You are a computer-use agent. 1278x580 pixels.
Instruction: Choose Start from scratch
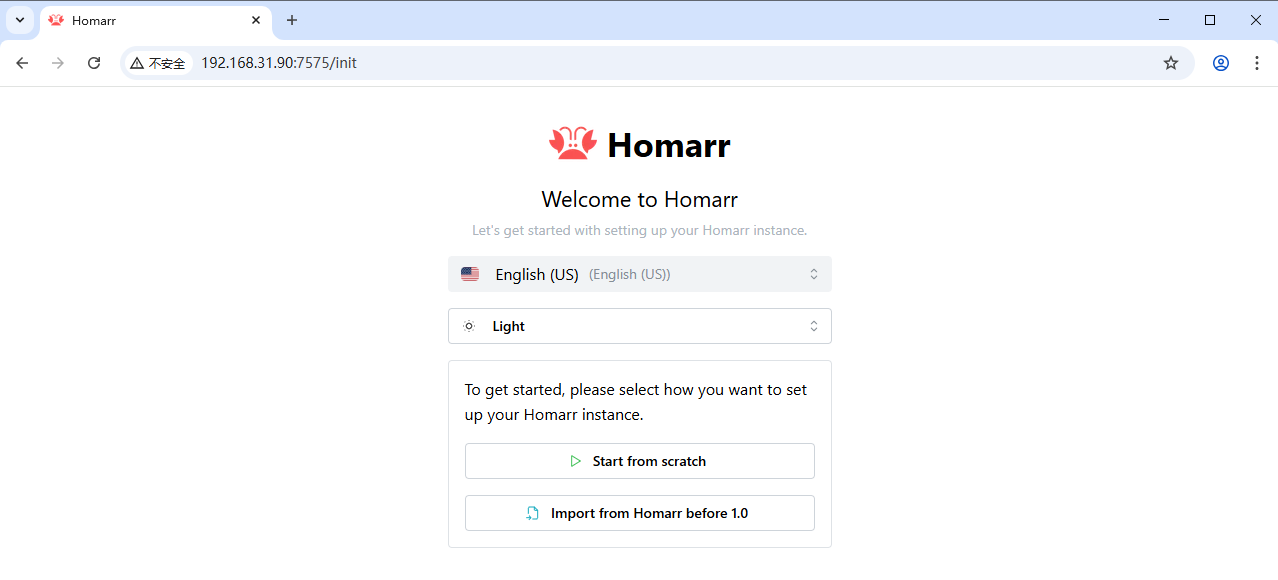pos(640,461)
